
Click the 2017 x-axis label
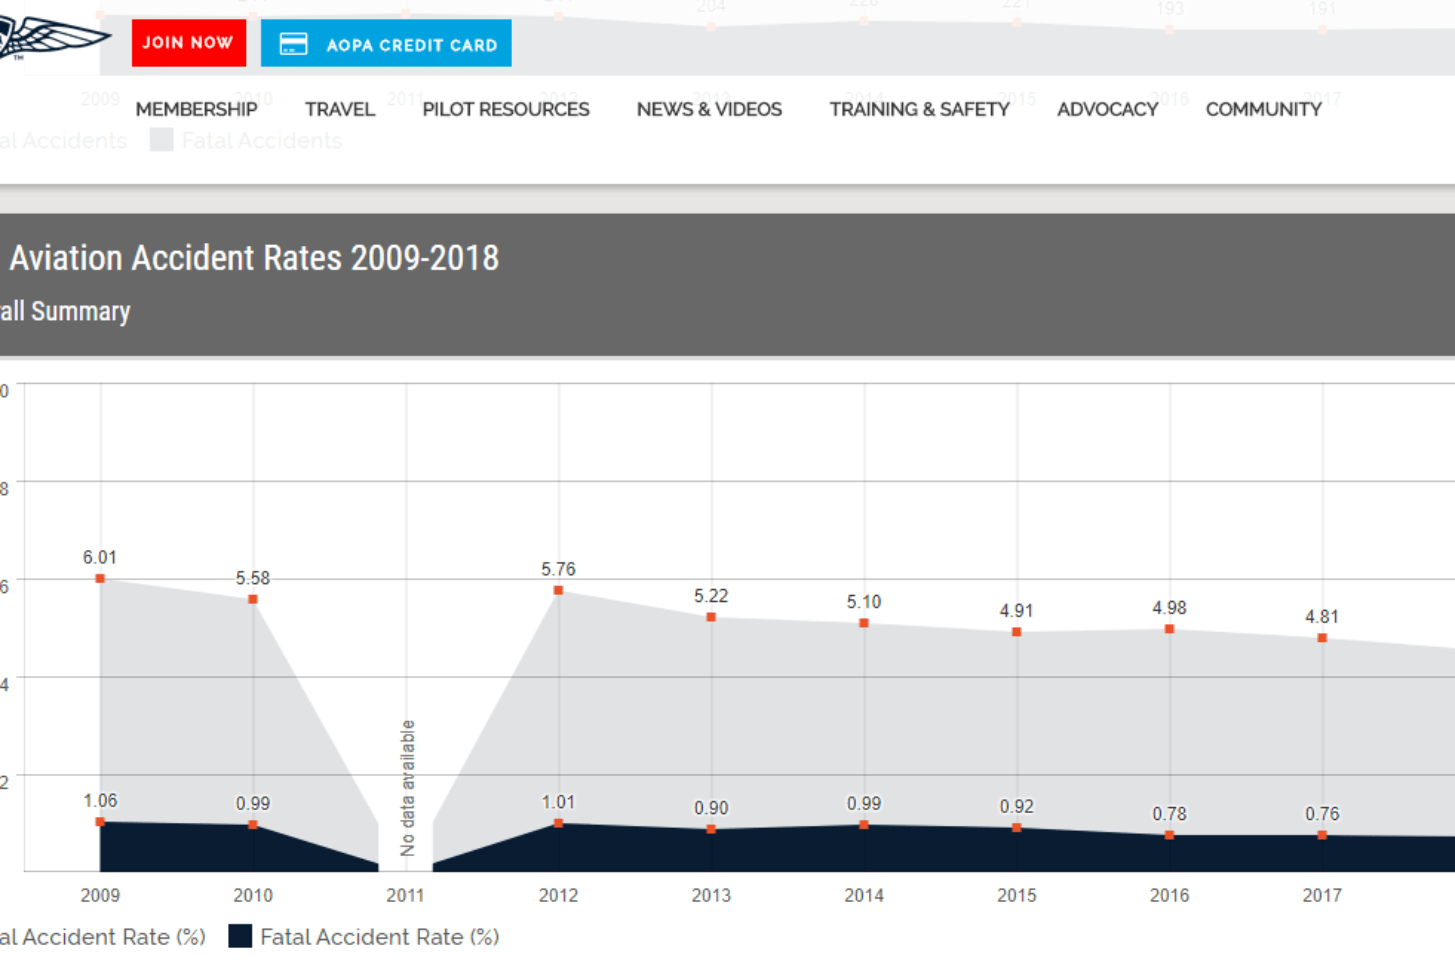(x=1322, y=895)
